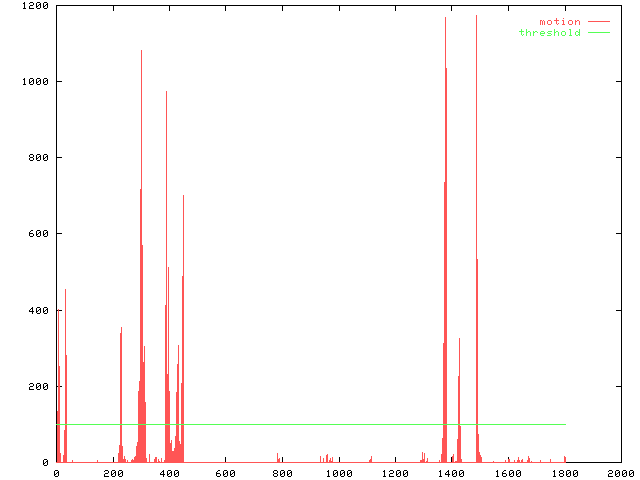Select the 600 label on the x-axis
Image resolution: width=640 pixels, height=480 pixels.
(225, 473)
